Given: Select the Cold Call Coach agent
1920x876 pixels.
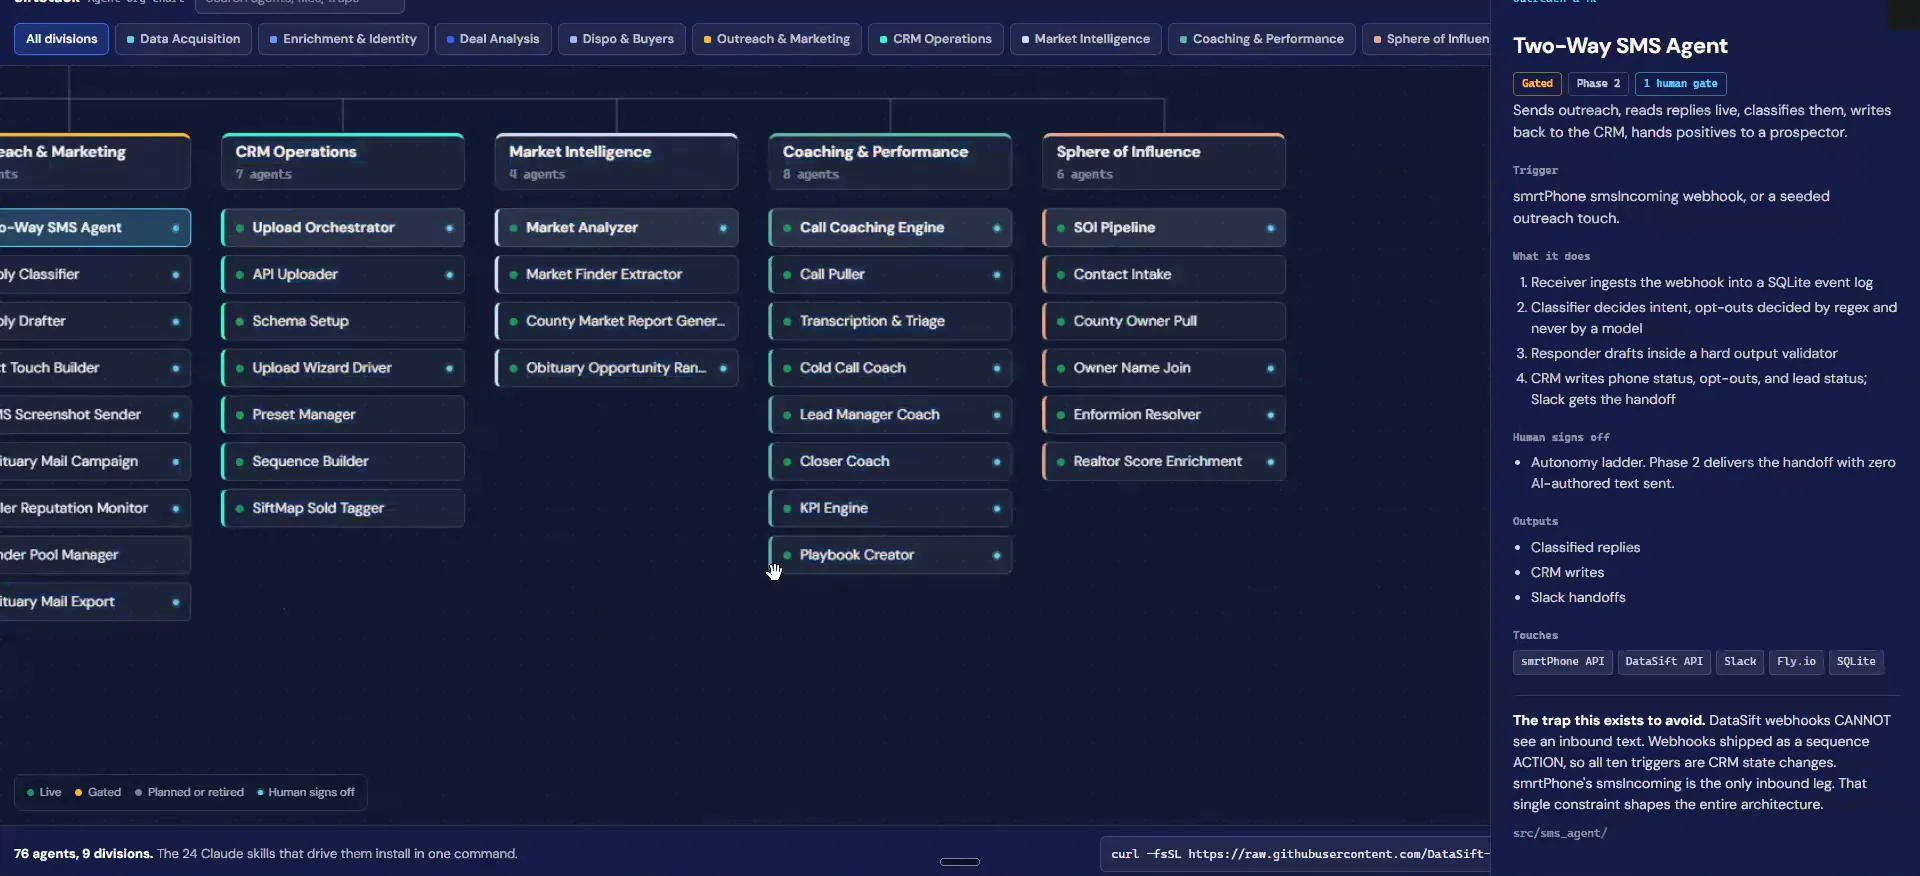Looking at the screenshot, I should [x=890, y=368].
